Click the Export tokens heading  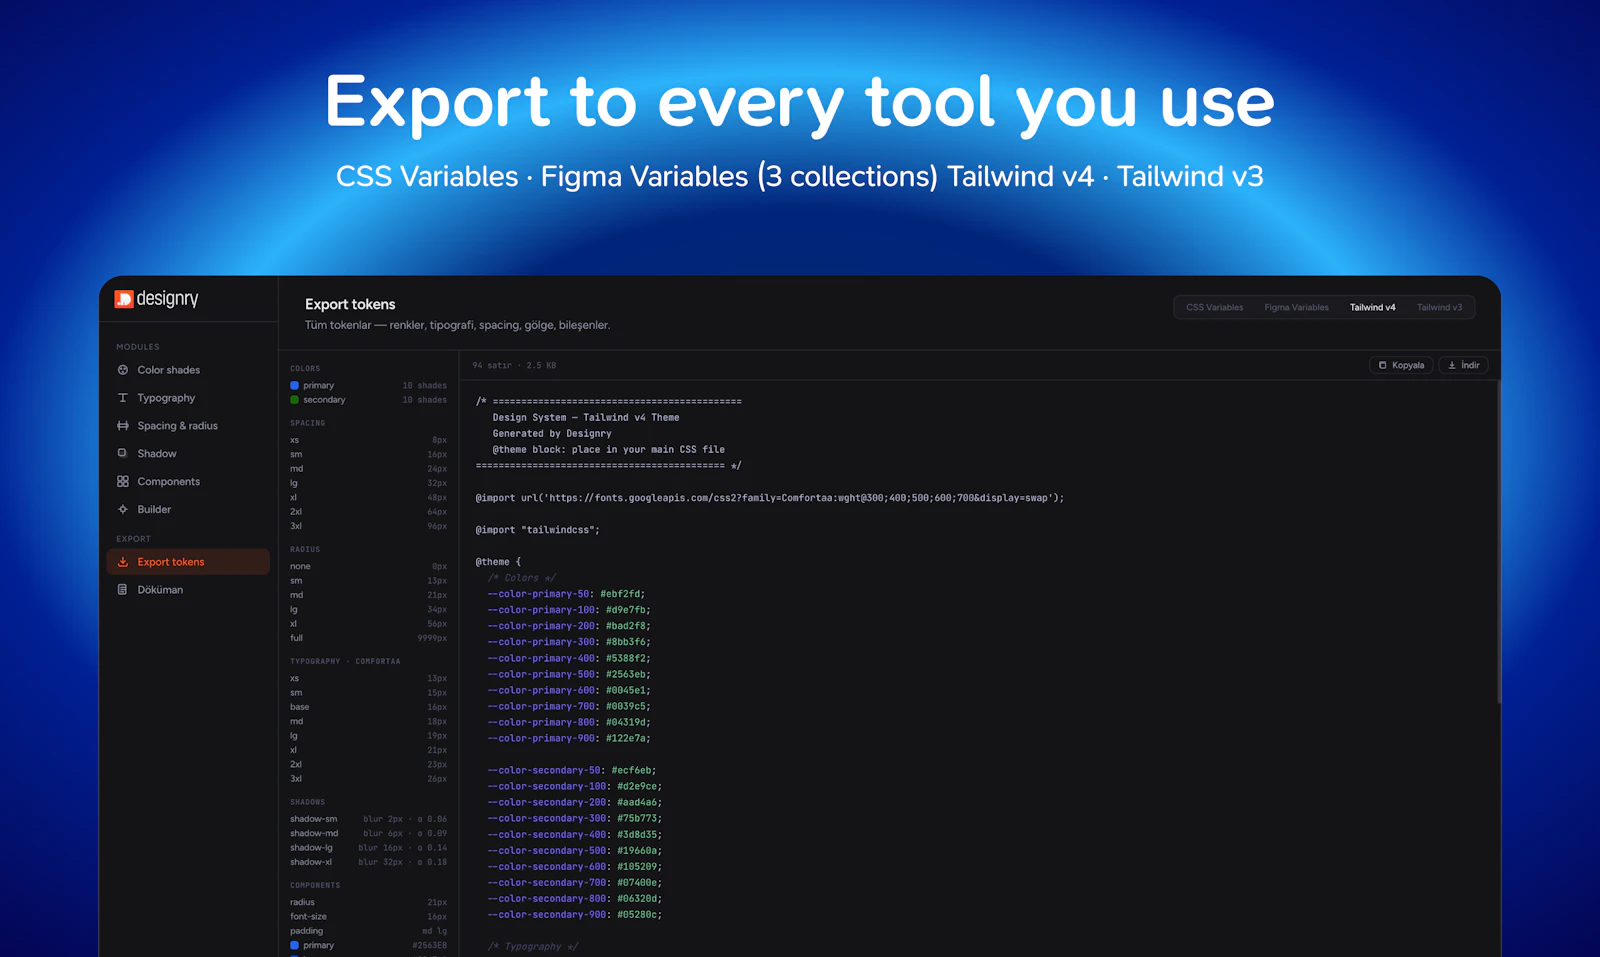[350, 304]
